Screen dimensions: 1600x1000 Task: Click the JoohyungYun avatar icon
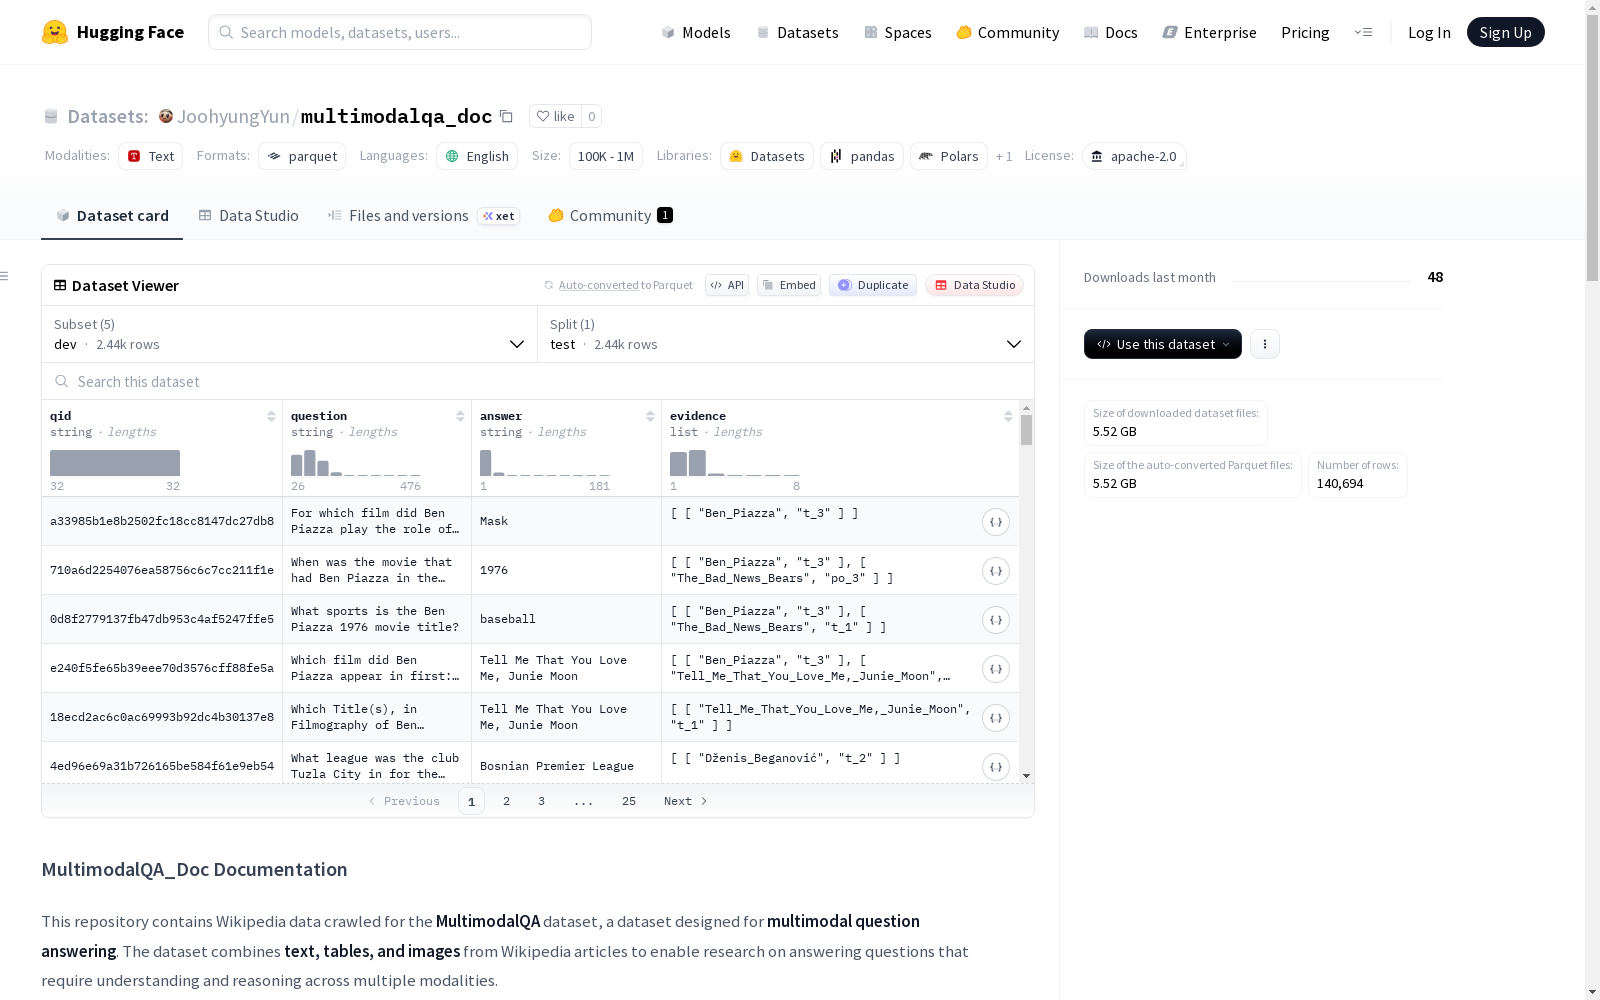tap(166, 116)
